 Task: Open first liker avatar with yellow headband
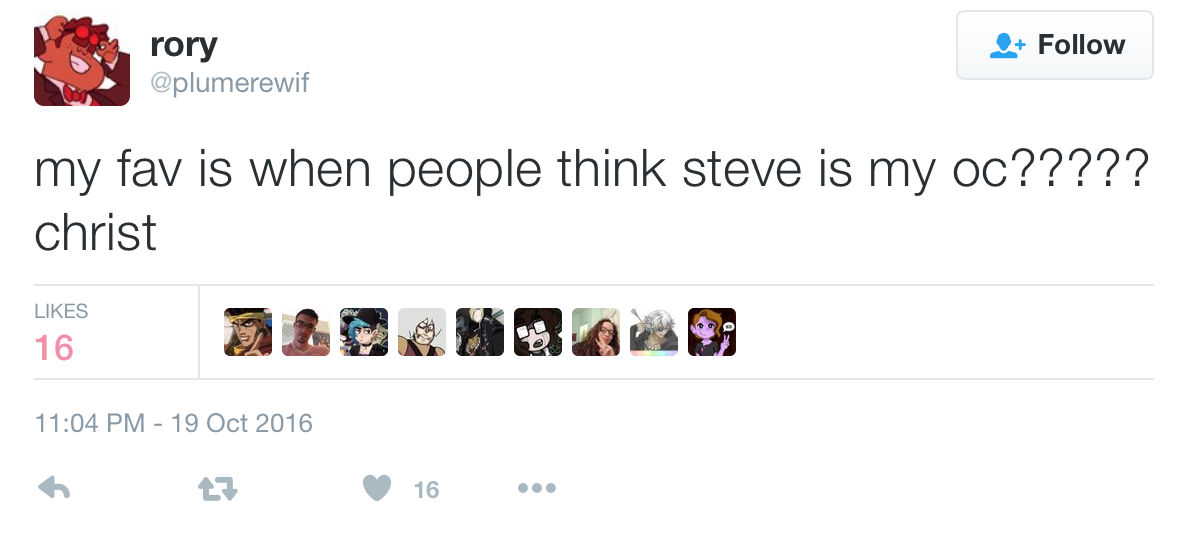click(x=248, y=332)
